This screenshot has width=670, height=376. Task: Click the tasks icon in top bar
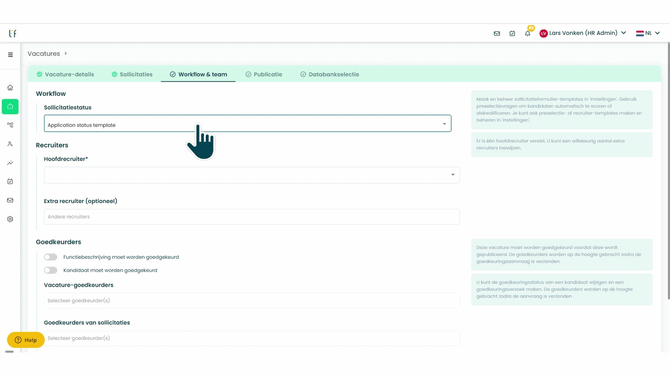pyautogui.click(x=512, y=33)
